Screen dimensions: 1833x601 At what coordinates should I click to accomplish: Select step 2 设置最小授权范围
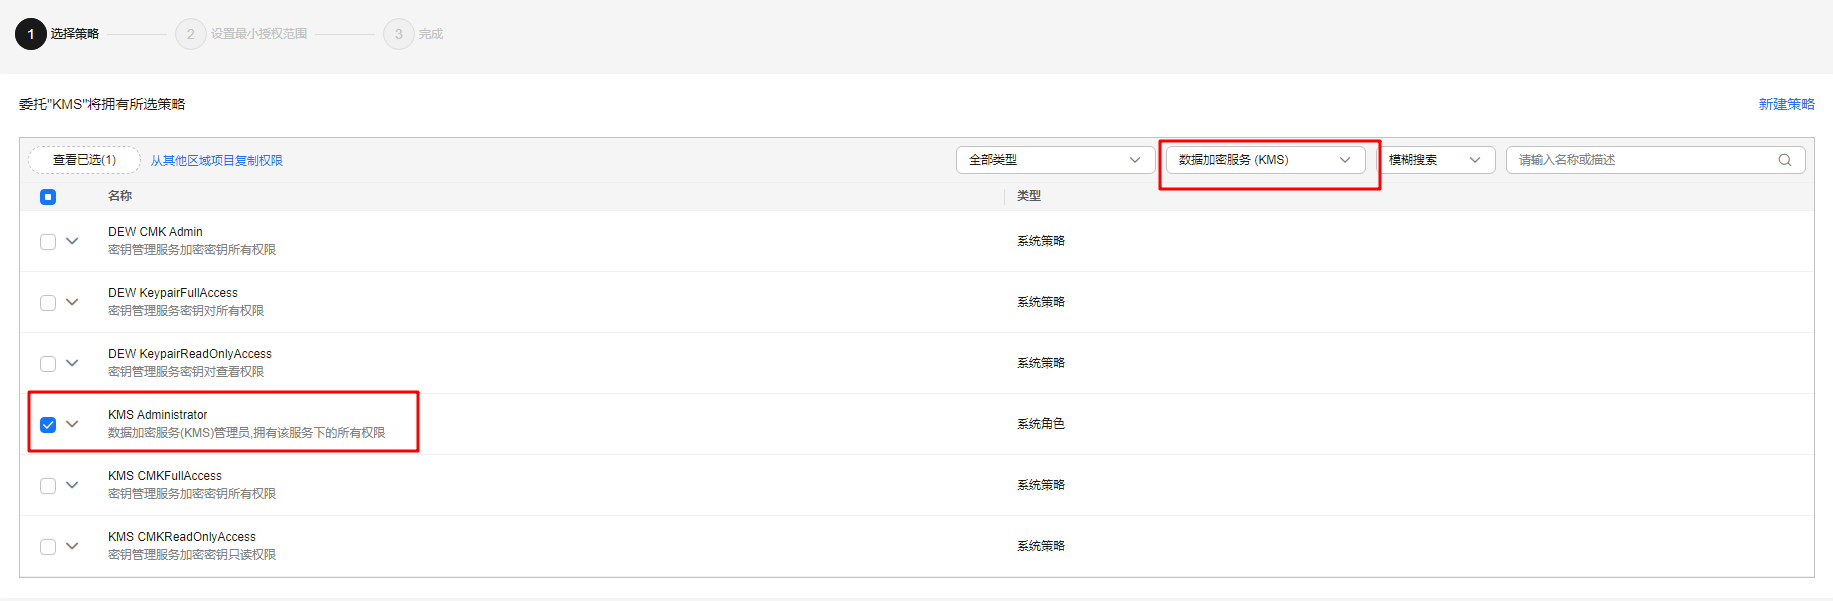tap(241, 34)
